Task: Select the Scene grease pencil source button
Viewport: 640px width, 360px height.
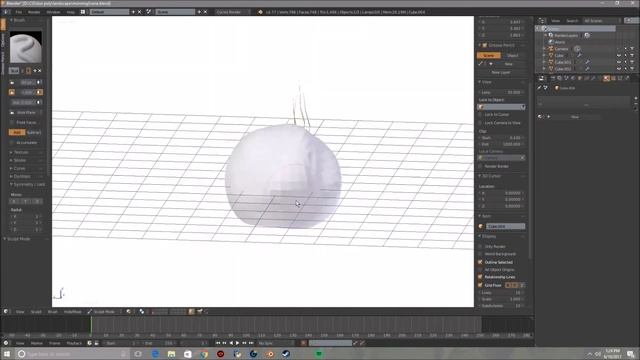Action: 489,56
